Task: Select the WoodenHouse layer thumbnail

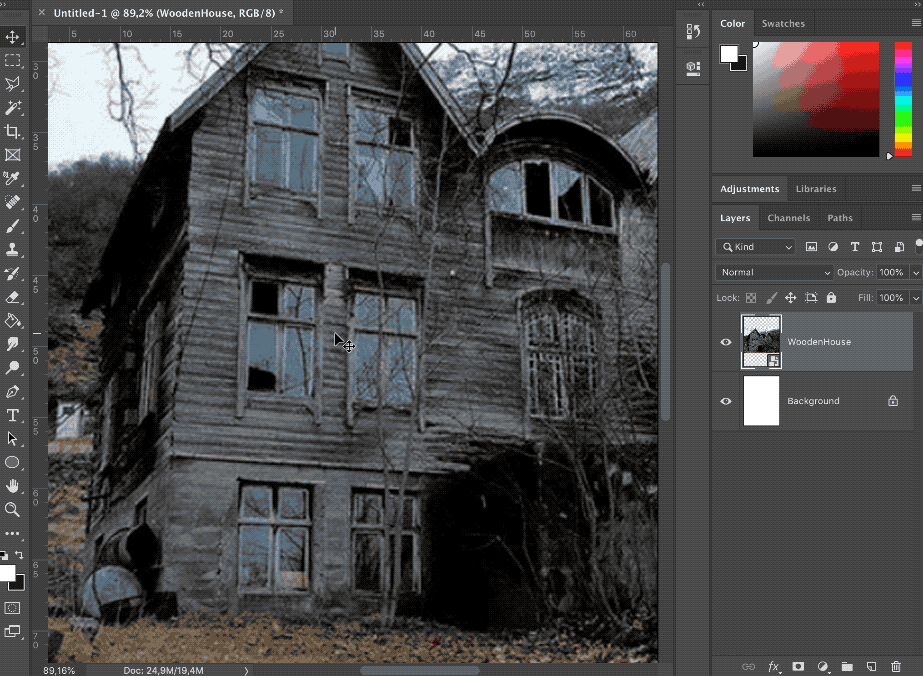Action: [x=761, y=341]
